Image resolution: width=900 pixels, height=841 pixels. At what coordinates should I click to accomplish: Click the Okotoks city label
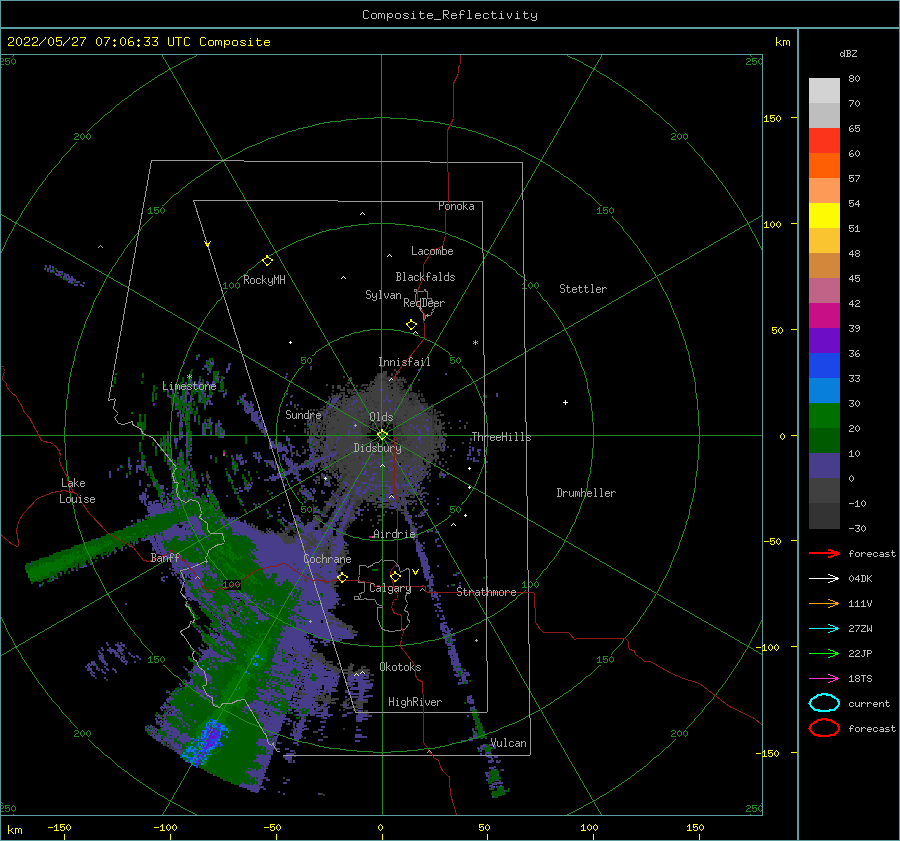click(400, 667)
